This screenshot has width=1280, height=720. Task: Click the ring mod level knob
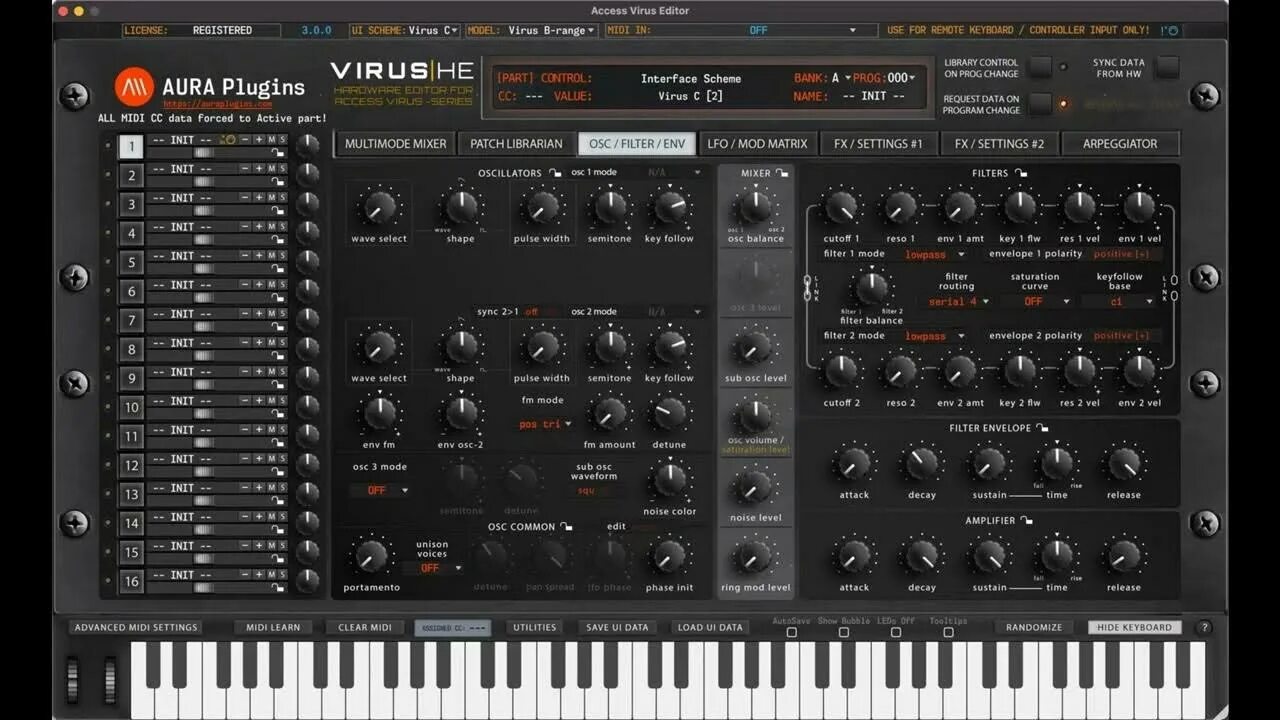coord(754,557)
